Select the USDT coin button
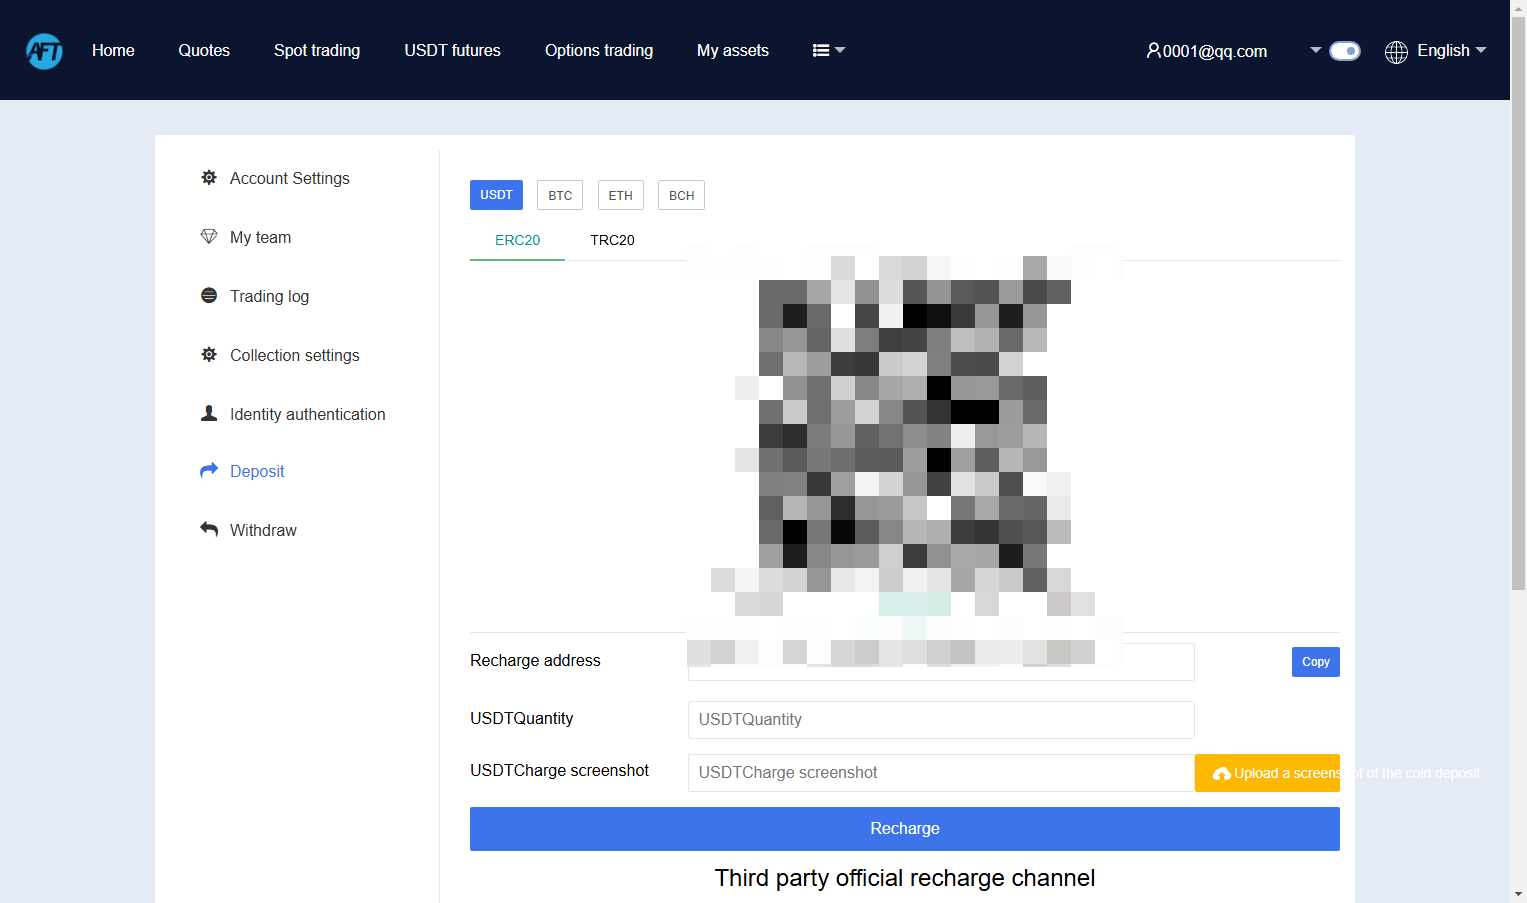 coord(496,195)
